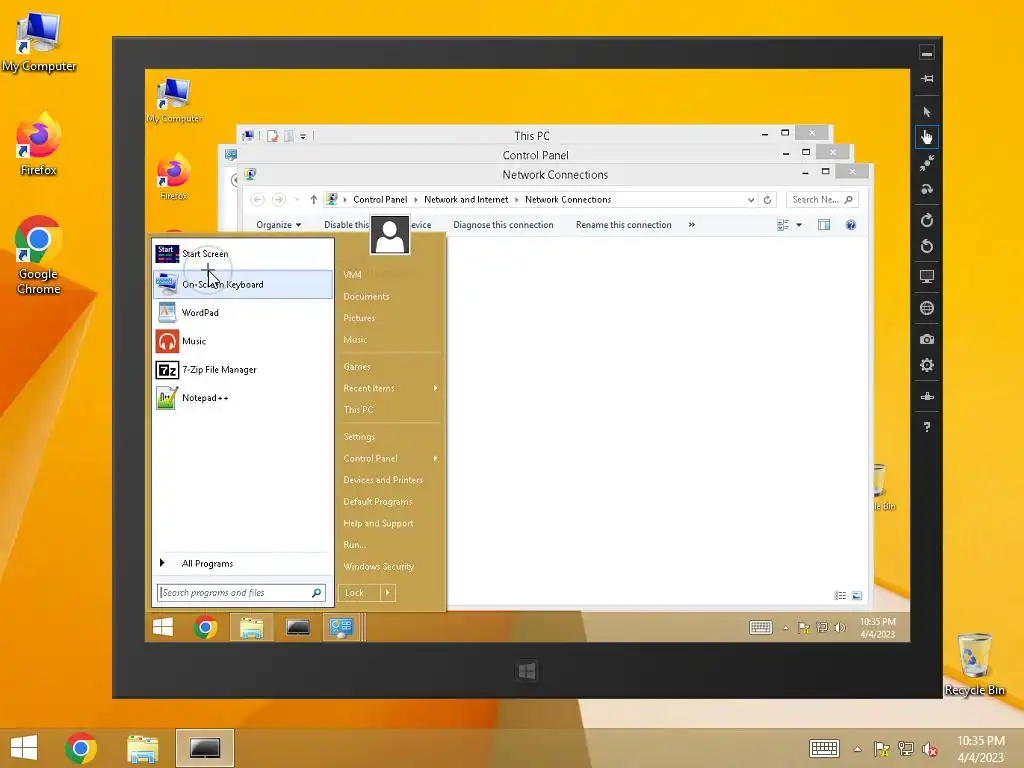Screen dimensions: 1024x768
Task: Toggle the preview pane icon
Action: pos(824,225)
